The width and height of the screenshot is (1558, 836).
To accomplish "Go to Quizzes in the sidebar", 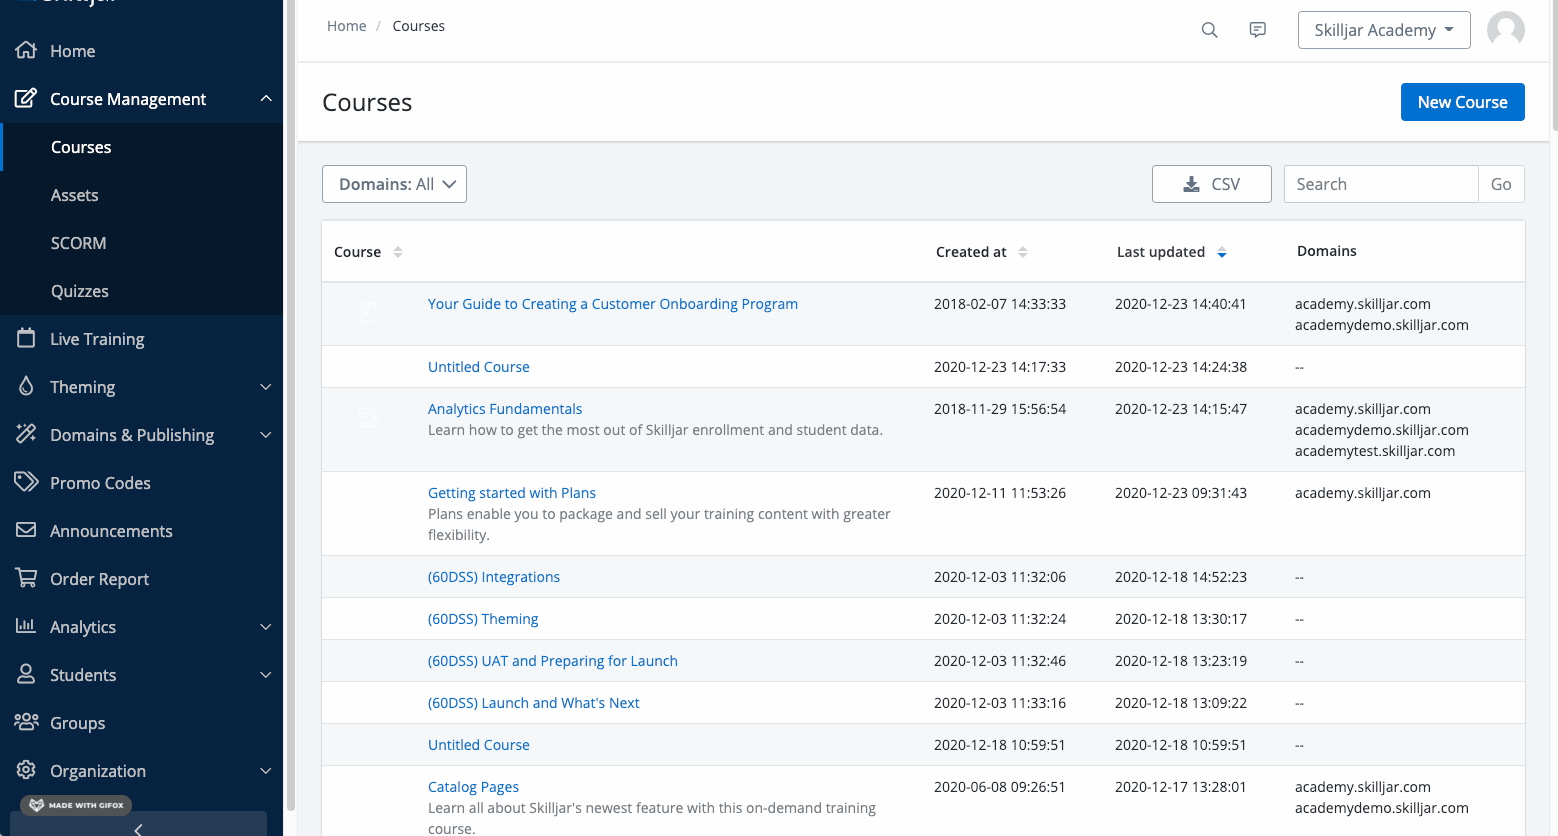I will 80,291.
